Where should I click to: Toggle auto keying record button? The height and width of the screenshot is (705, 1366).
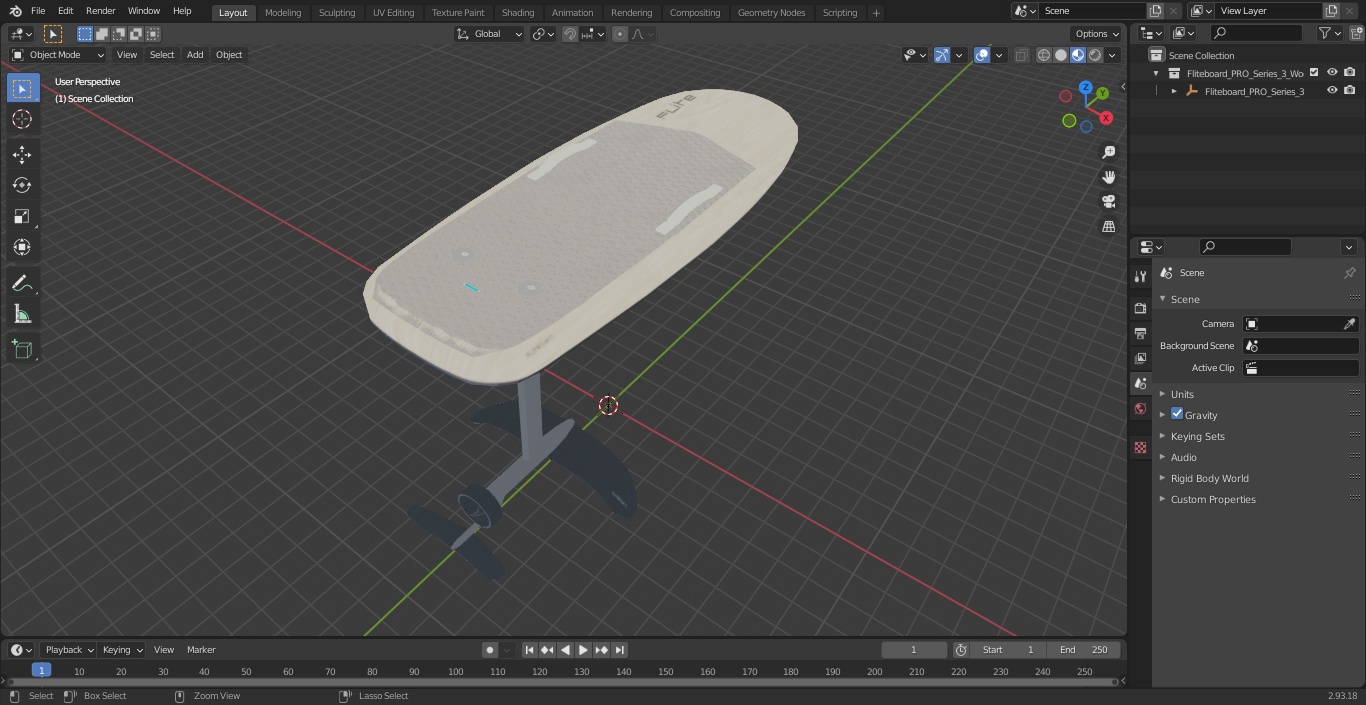489,650
